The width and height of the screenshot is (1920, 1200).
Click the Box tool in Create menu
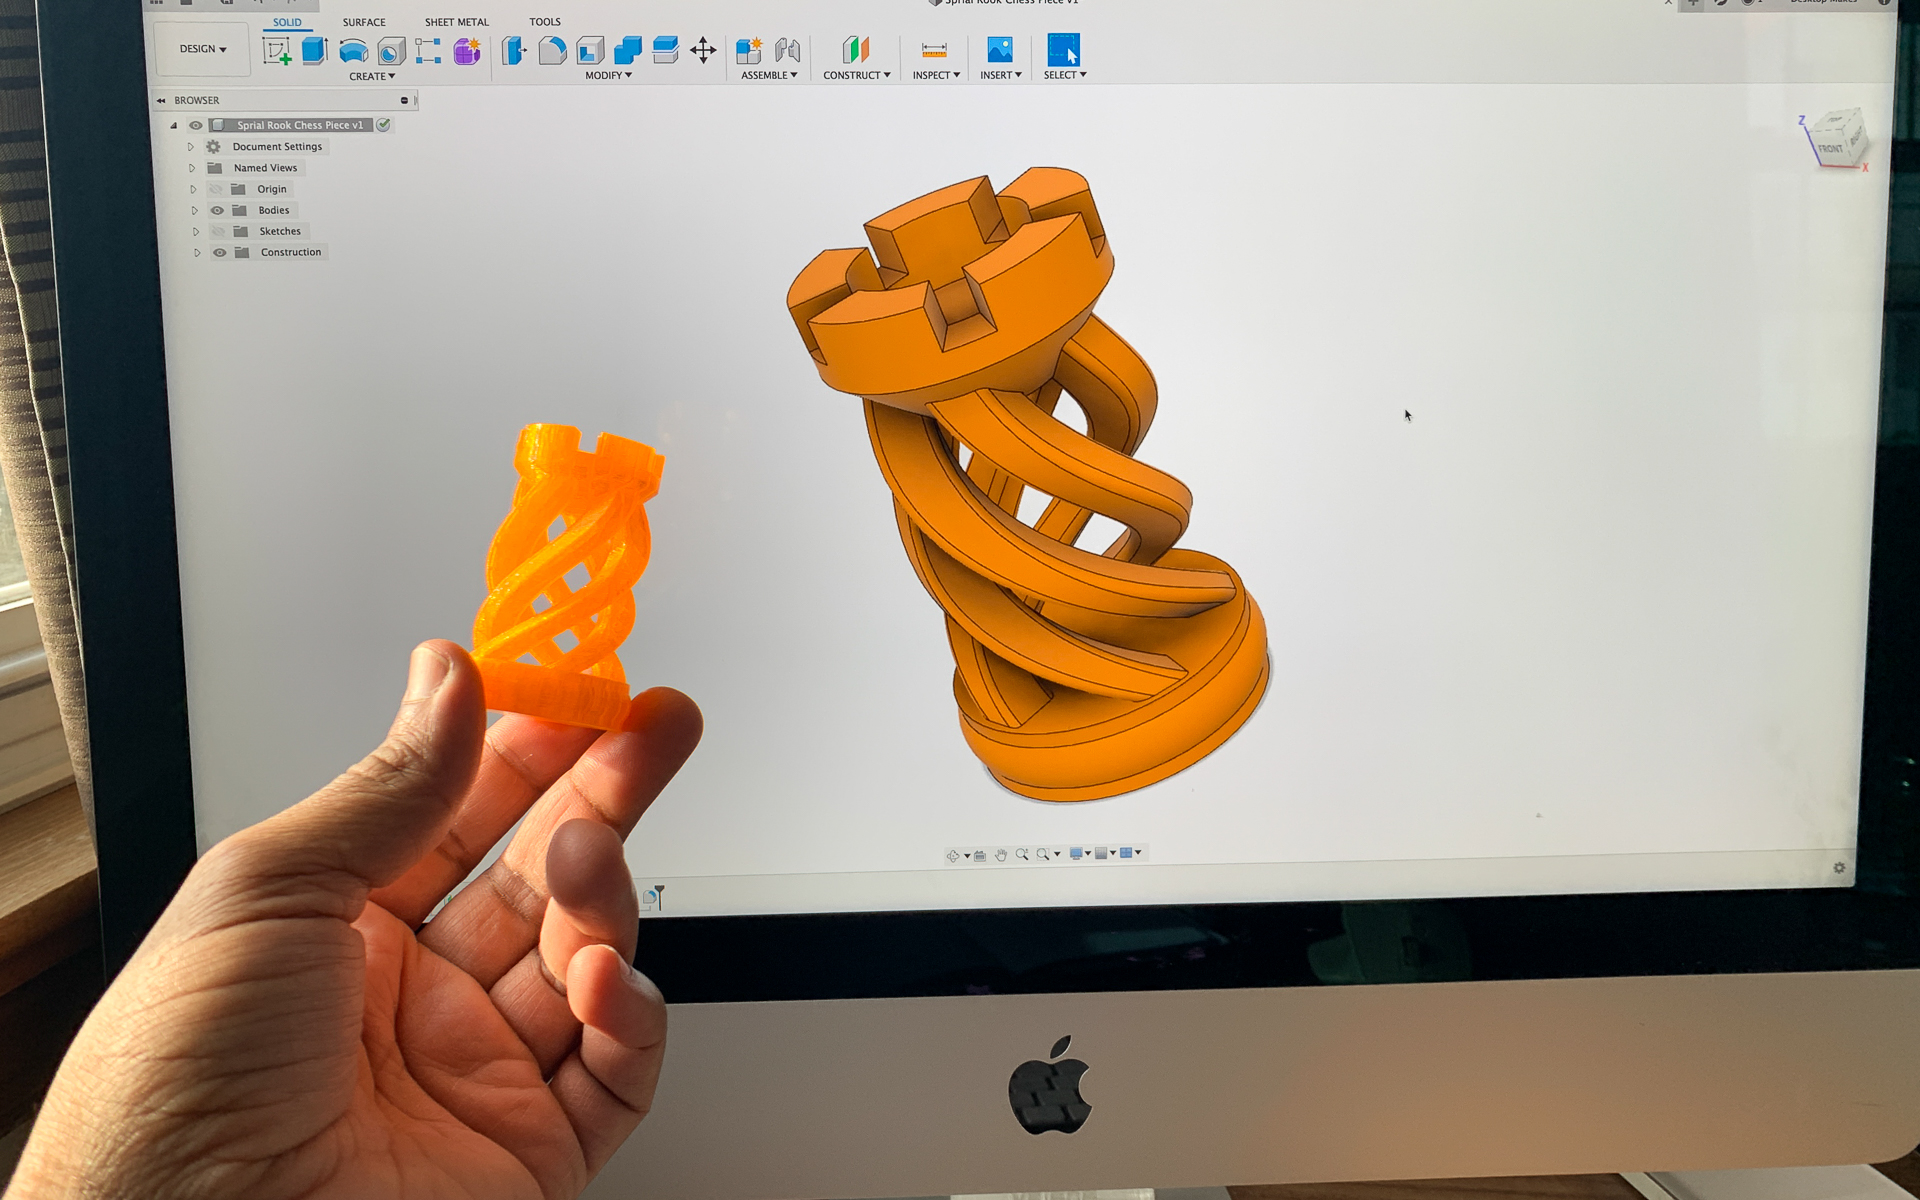(311, 53)
